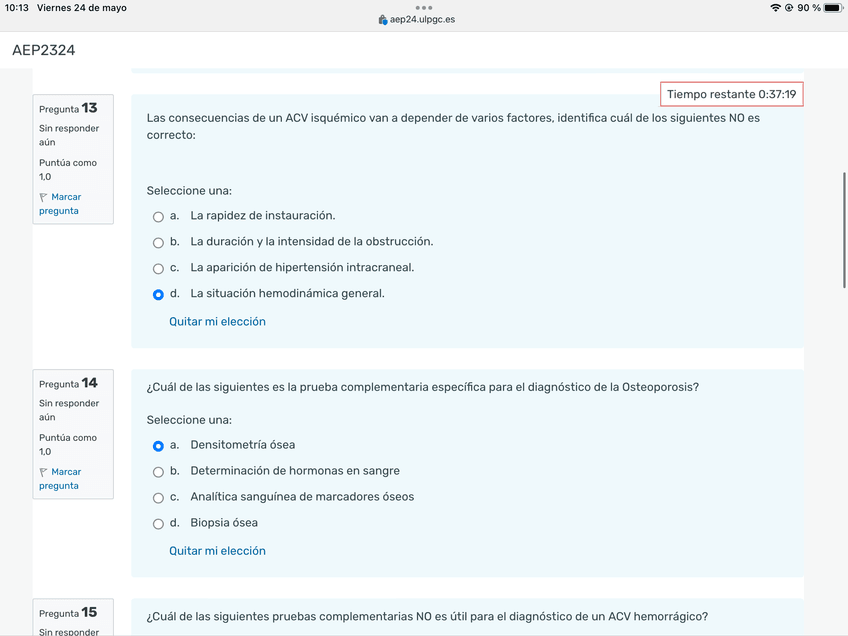848x636 pixels.
Task: Clear choice for question 14
Action: (217, 551)
